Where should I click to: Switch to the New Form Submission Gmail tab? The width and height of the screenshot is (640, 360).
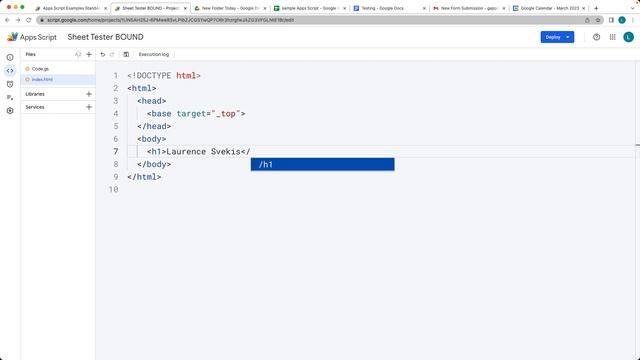coord(469,8)
